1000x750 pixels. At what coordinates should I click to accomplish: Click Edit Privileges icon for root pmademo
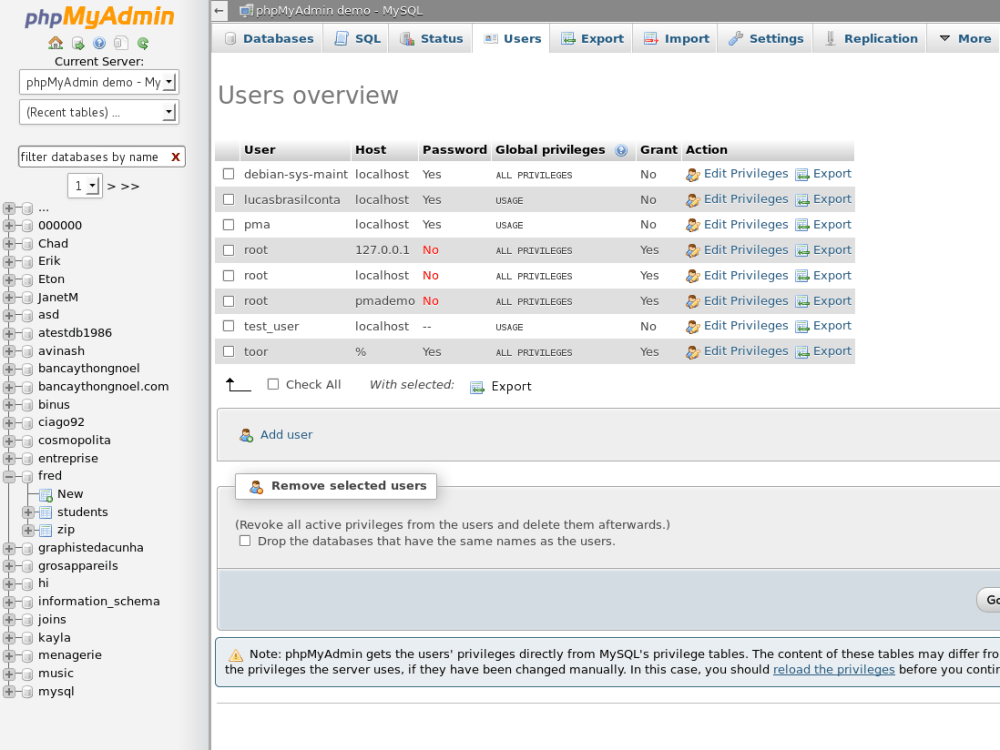tap(693, 301)
